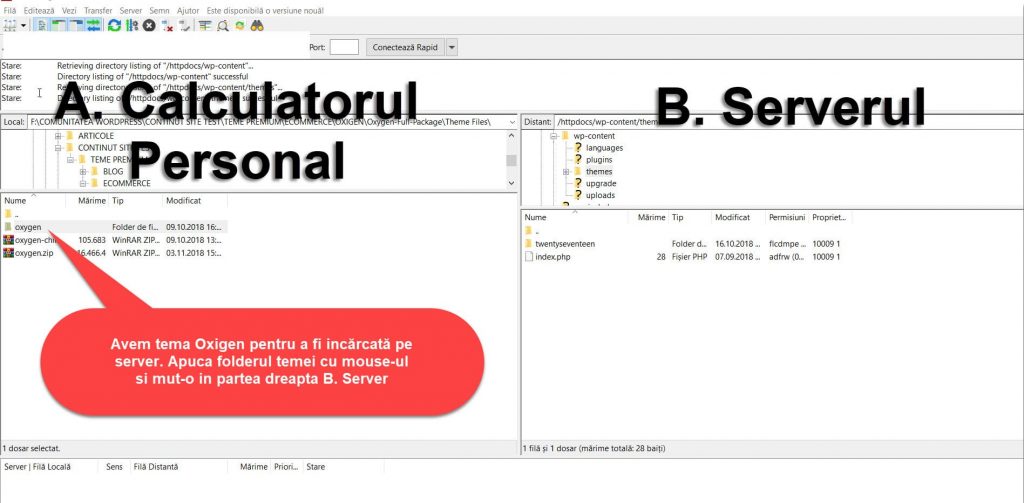
Task: Click the Process queue toolbar icon
Action: point(132,25)
